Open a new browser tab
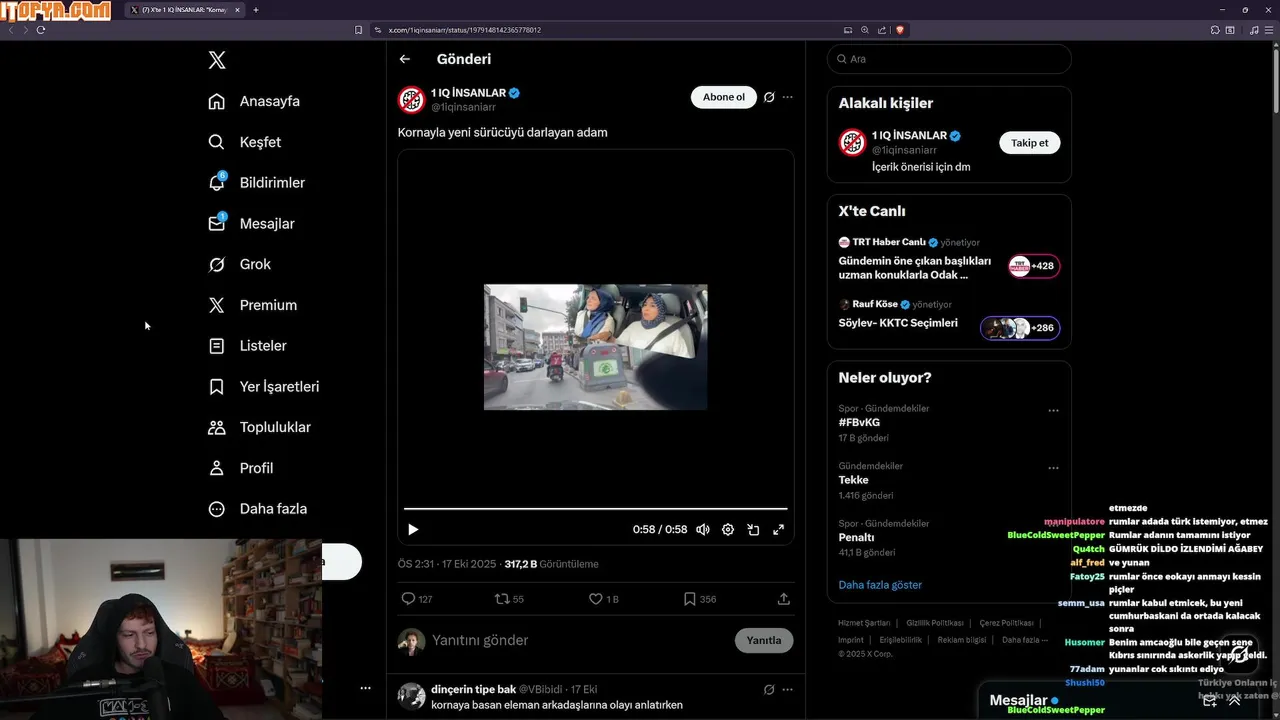This screenshot has width=1280, height=720. click(256, 10)
